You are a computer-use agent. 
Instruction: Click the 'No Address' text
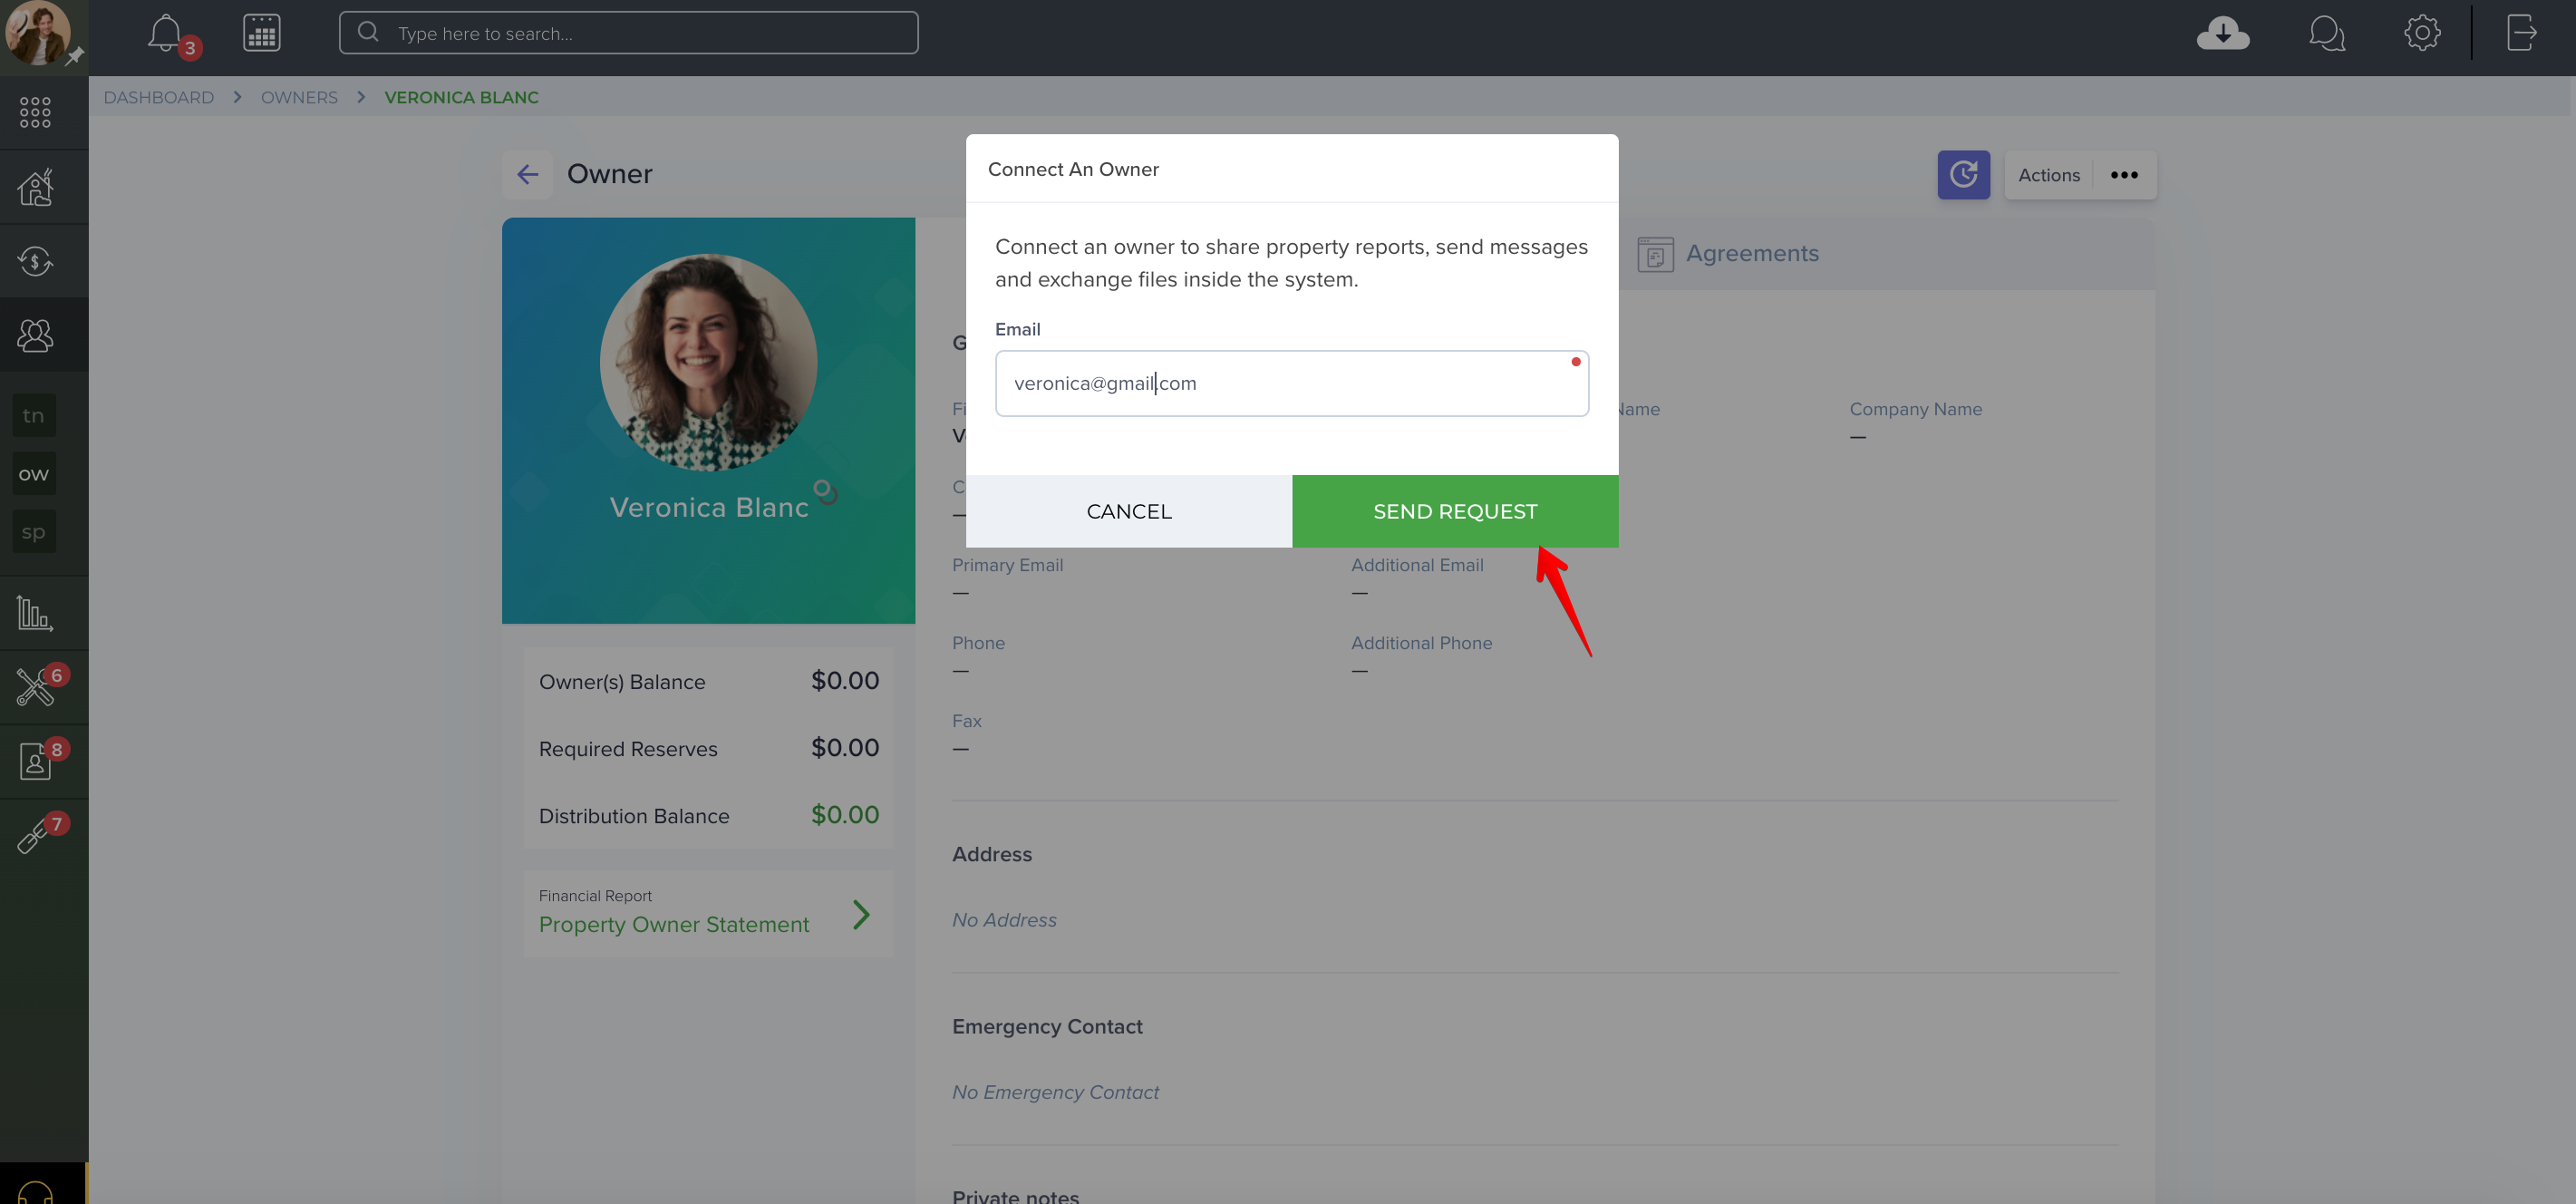(x=1004, y=920)
